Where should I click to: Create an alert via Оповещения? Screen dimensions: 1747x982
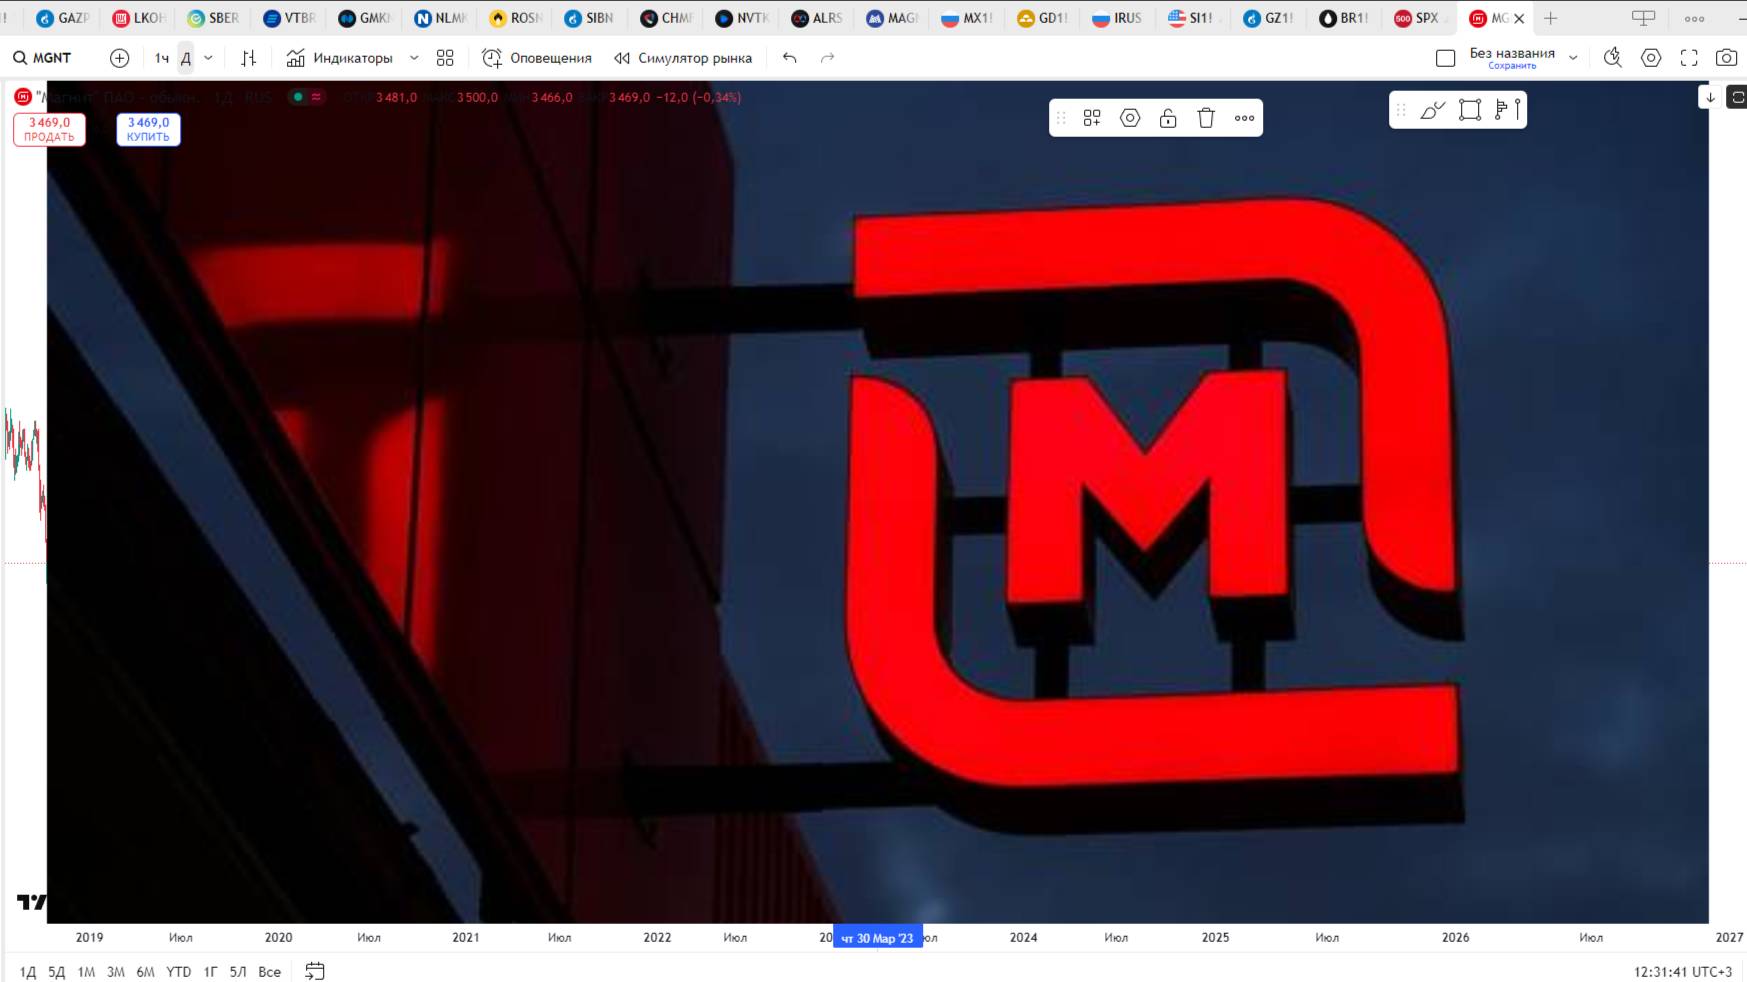point(537,58)
